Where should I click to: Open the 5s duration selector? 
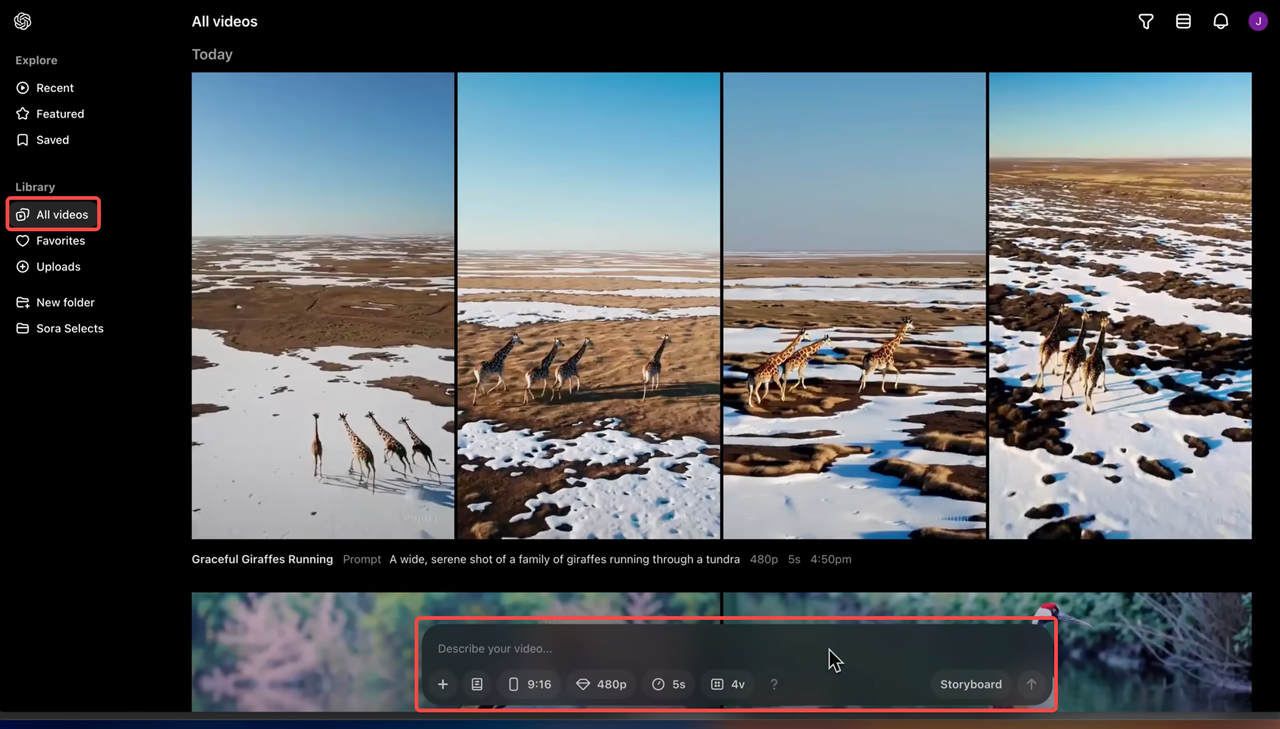pyautogui.click(x=668, y=684)
